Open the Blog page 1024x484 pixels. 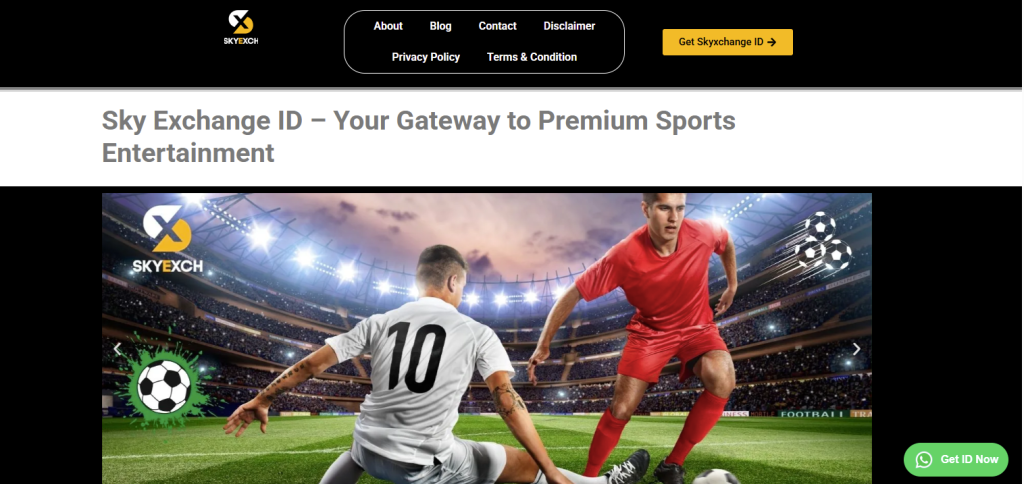440,26
